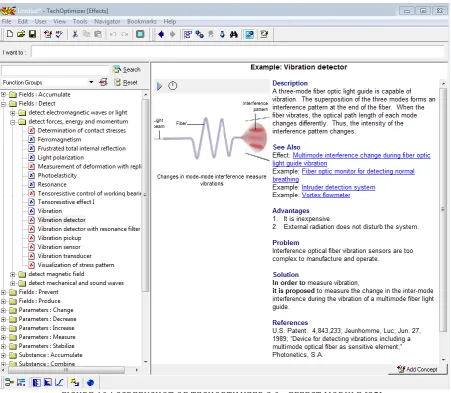Click the Undo arrow icon

(x=113, y=34)
